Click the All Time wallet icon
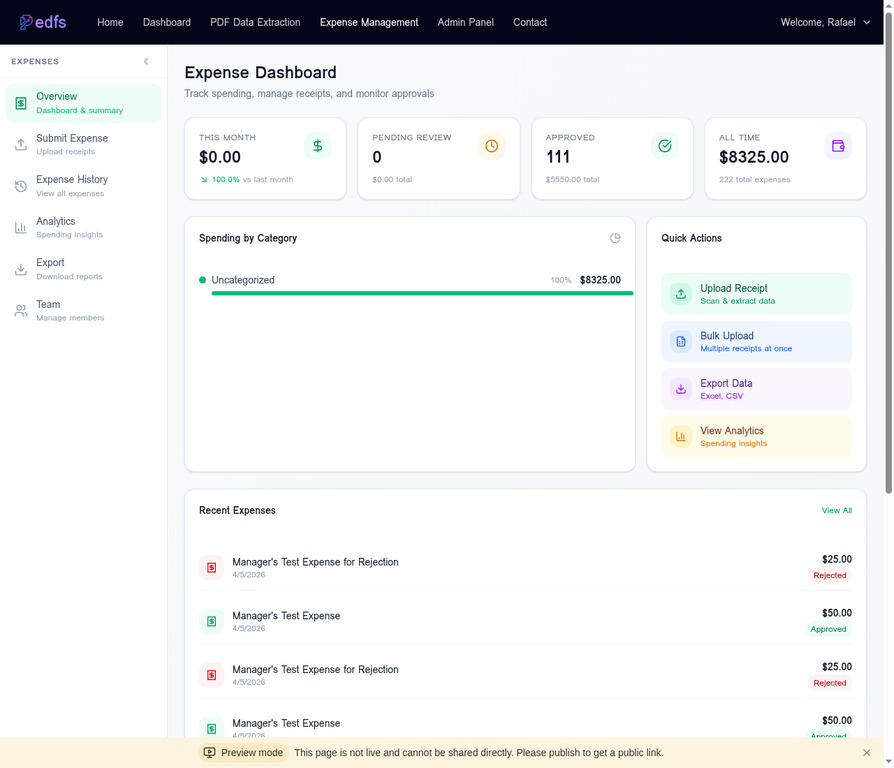Viewport: 894px width, 768px height. coord(838,146)
